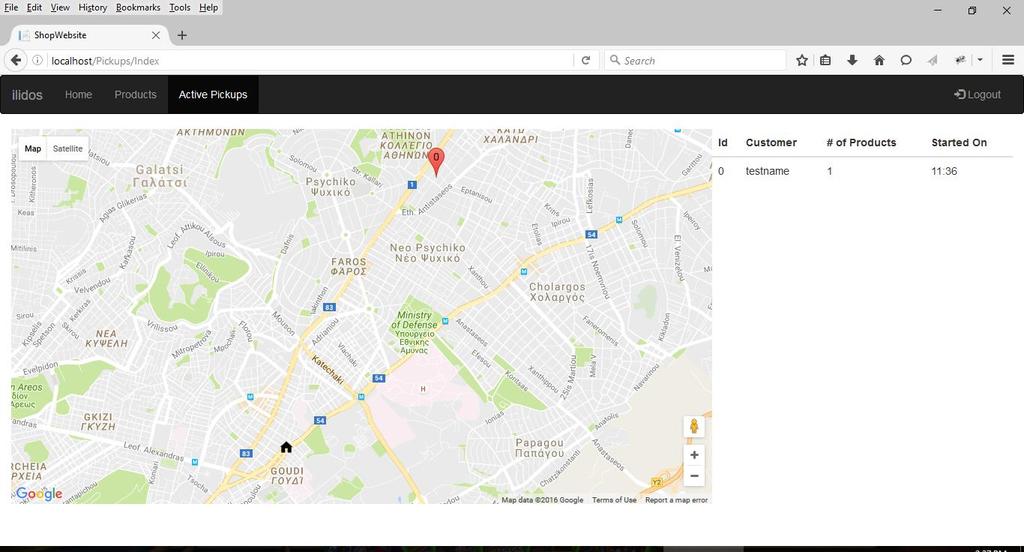Screen dimensions: 1024x552
Task: Click the GOUDI map label
Action: click(x=287, y=476)
